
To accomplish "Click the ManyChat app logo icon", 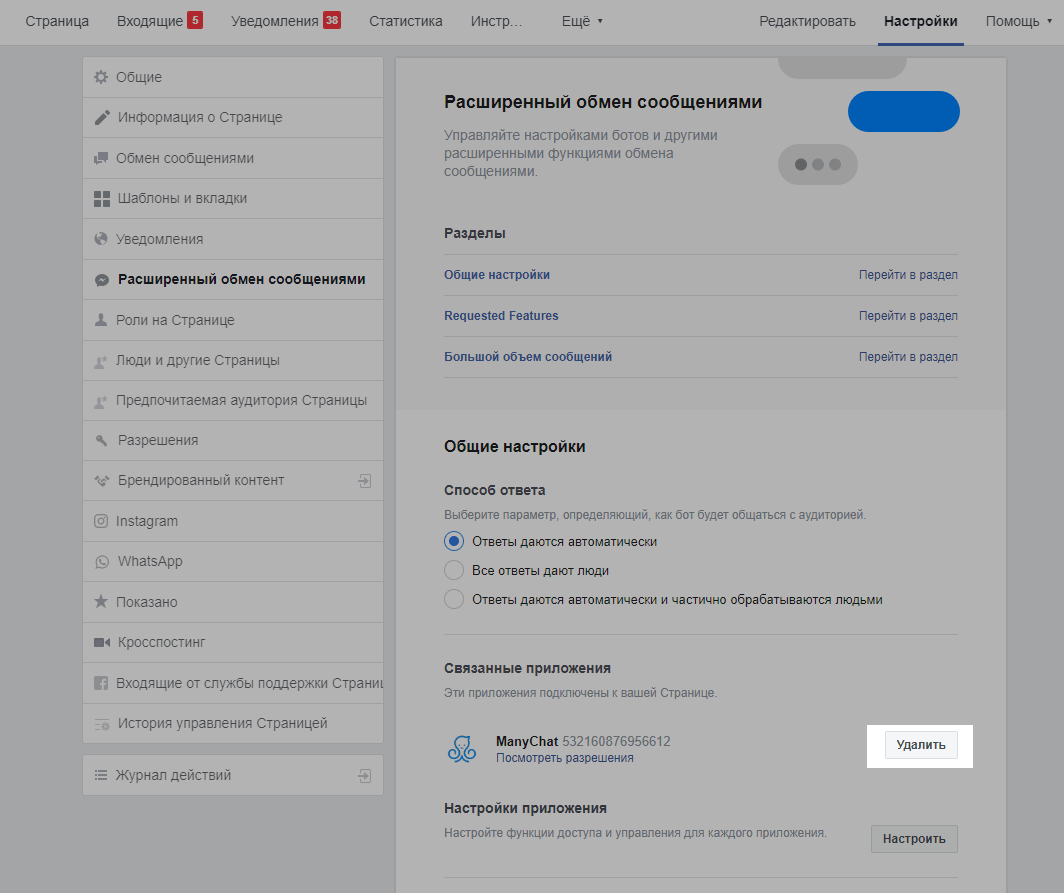I will (x=462, y=748).
